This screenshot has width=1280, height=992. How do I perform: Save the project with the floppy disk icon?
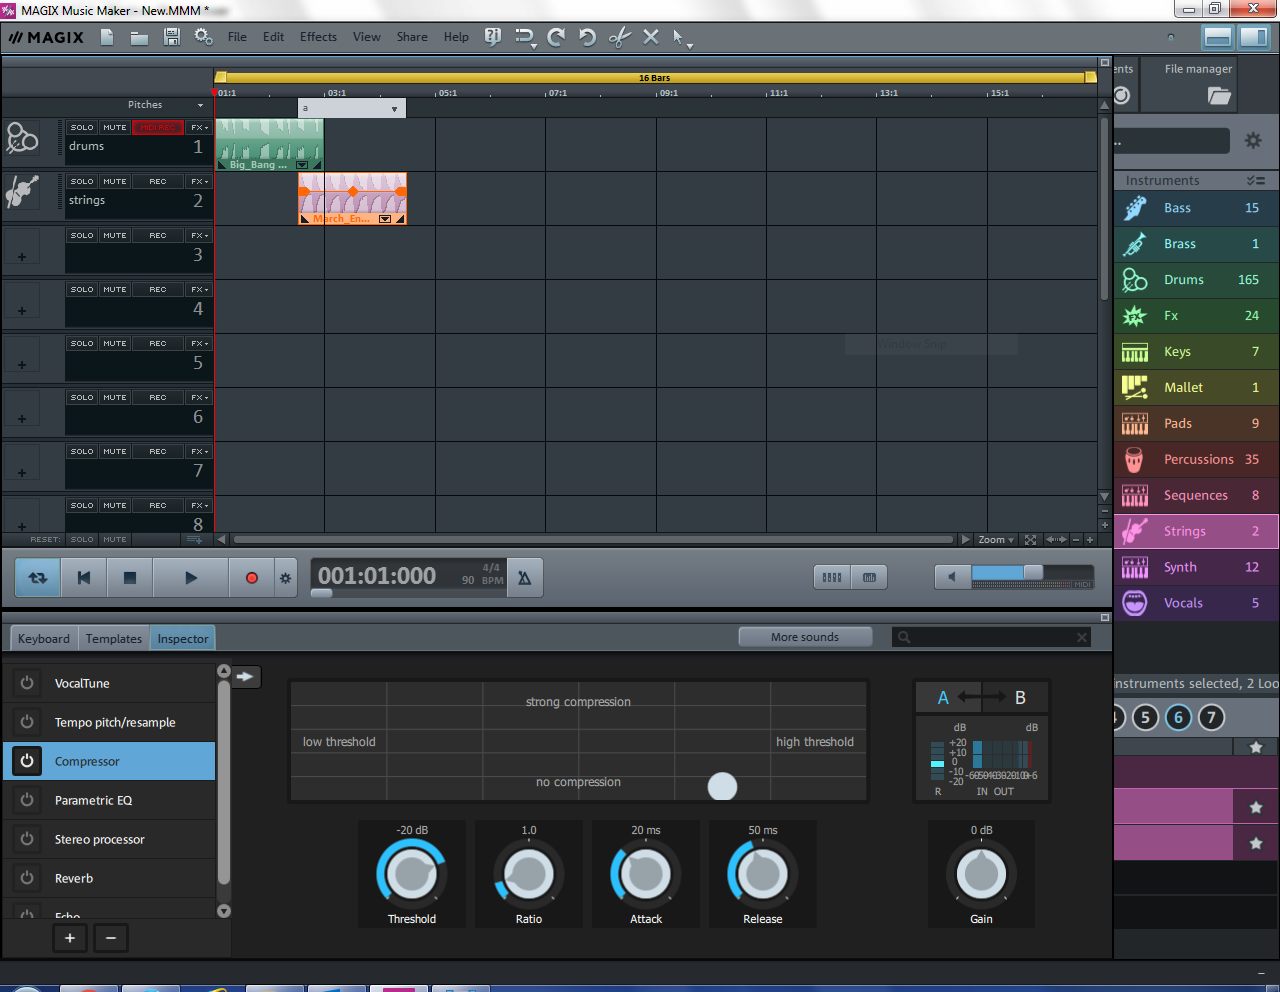coord(171,37)
